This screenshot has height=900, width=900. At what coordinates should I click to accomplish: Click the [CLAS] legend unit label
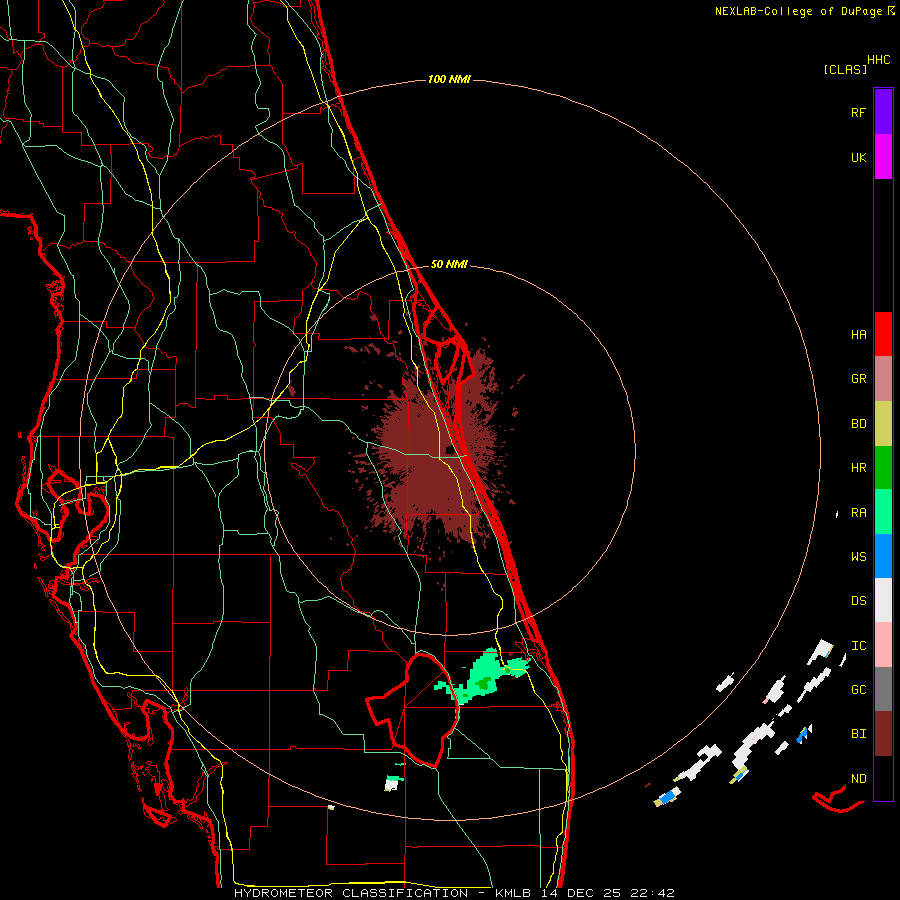coord(845,69)
